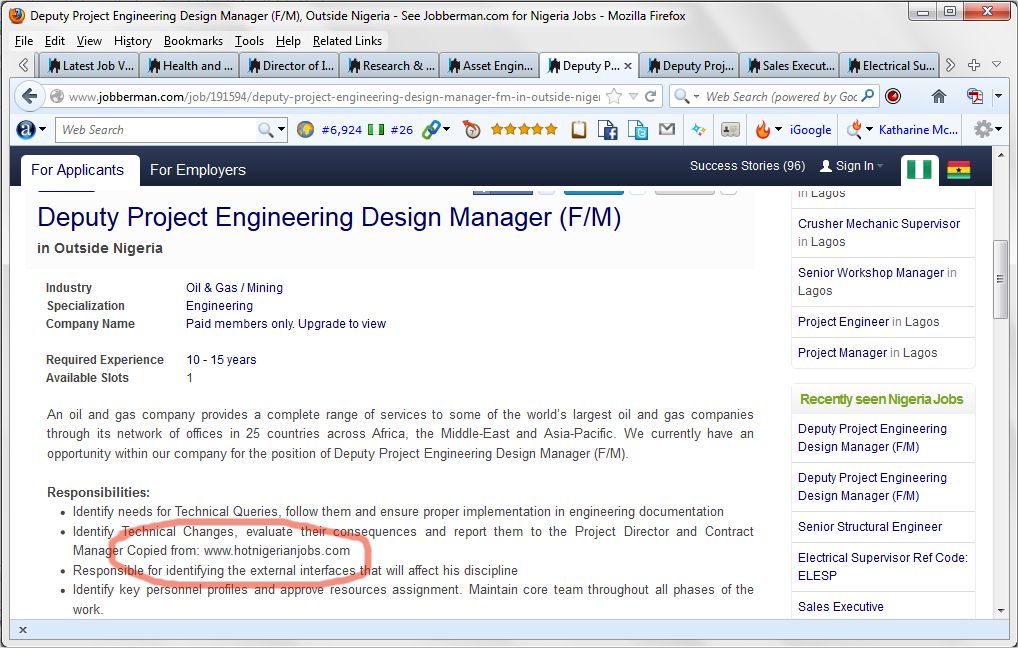This screenshot has height=648, width=1018.
Task: Click the Engineering specialization link
Action: [219, 306]
